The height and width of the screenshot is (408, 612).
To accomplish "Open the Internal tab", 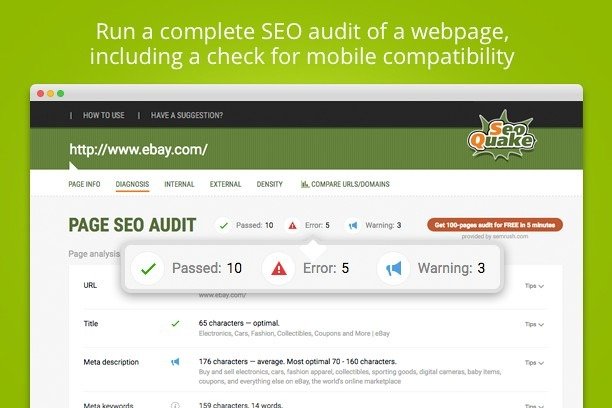I will 179,184.
